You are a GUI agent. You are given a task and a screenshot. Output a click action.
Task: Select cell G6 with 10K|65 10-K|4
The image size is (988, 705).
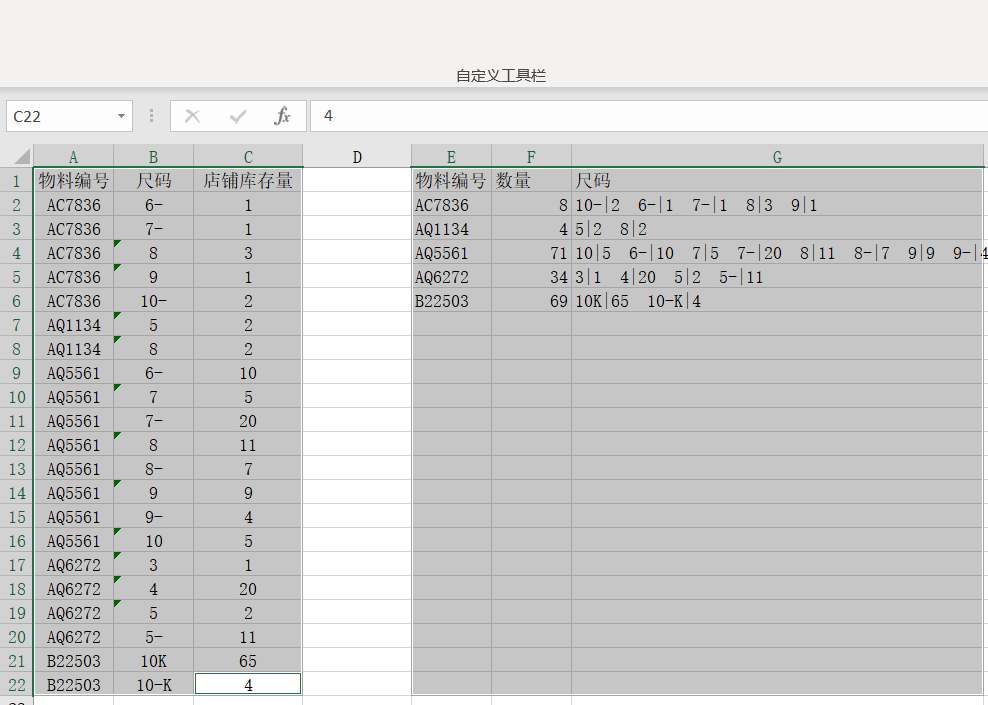[x=777, y=301]
